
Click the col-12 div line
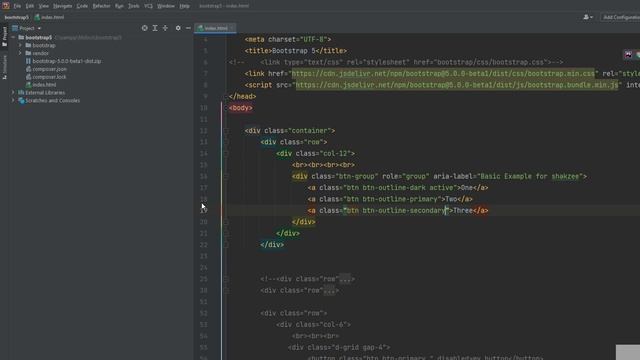tap(316, 153)
